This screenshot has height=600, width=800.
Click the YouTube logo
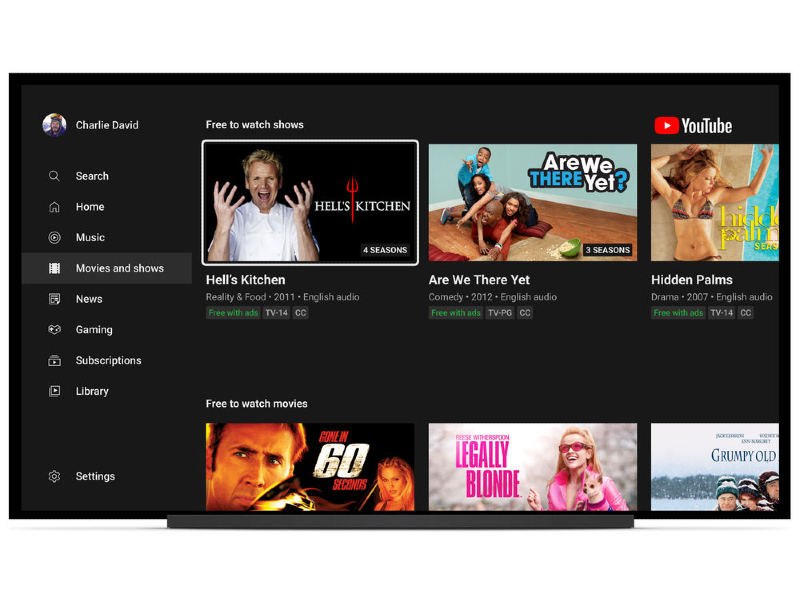pos(693,126)
